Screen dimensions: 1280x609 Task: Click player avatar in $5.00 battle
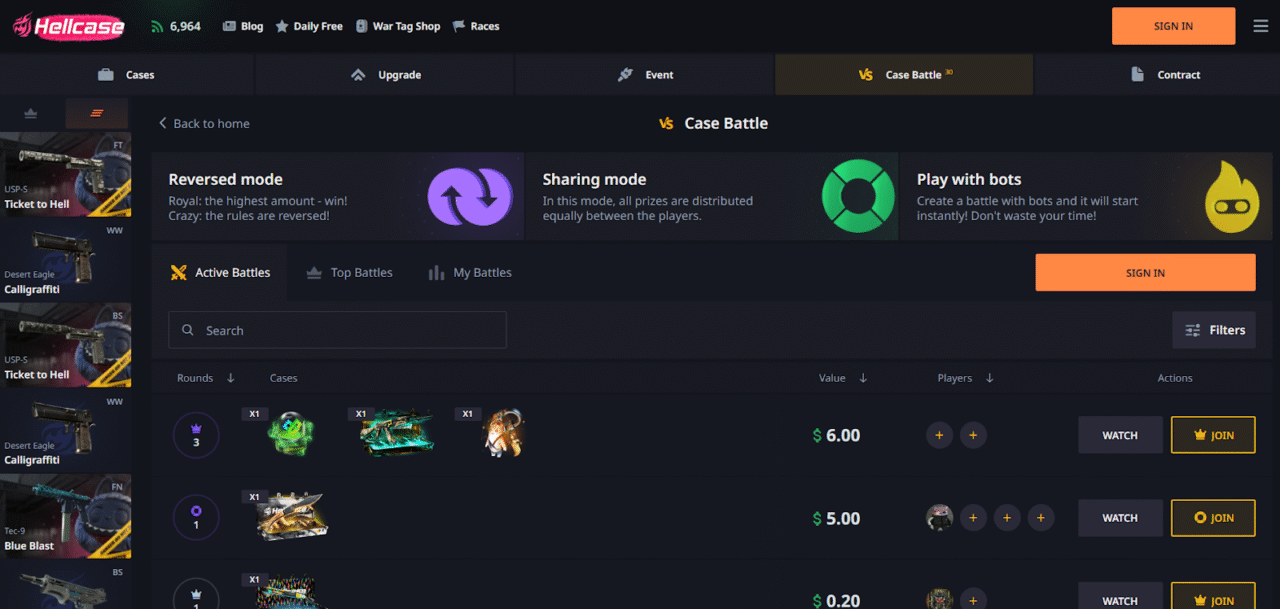pyautogui.click(x=939, y=518)
